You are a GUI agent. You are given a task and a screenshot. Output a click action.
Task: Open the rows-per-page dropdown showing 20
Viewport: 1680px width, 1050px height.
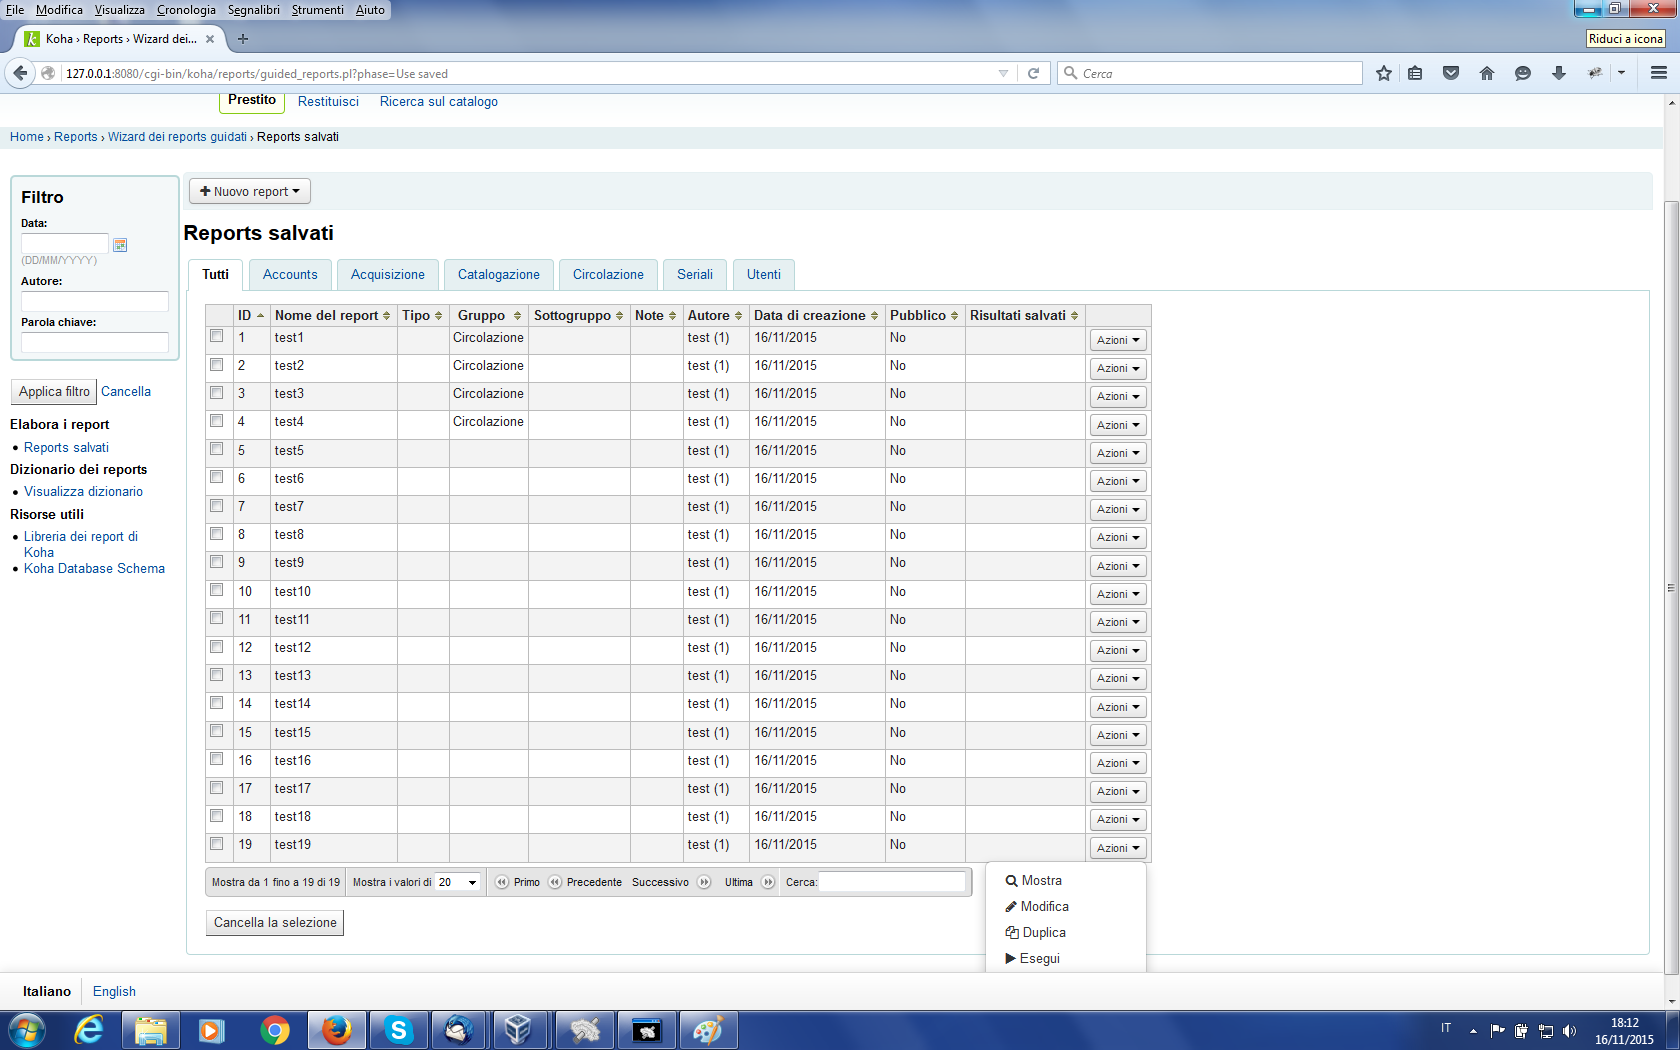[x=458, y=882]
